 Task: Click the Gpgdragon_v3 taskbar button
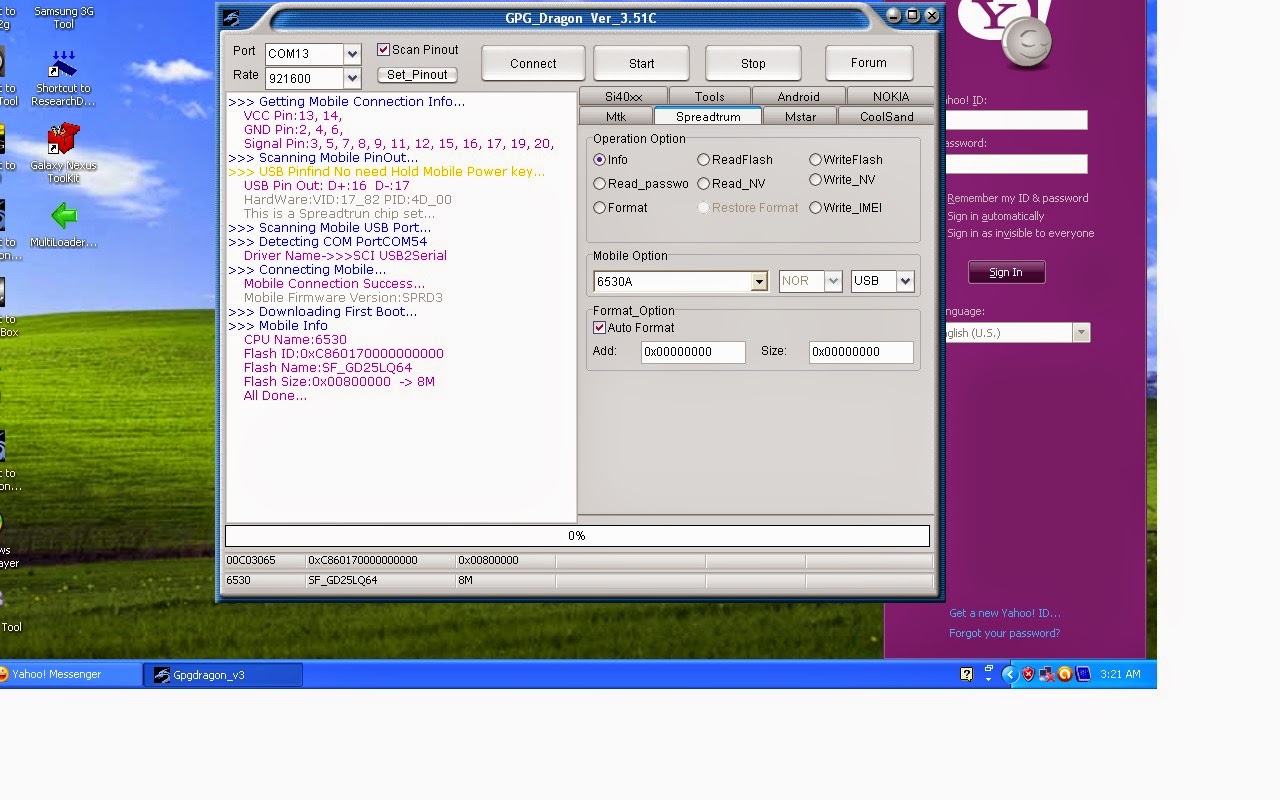tap(223, 675)
